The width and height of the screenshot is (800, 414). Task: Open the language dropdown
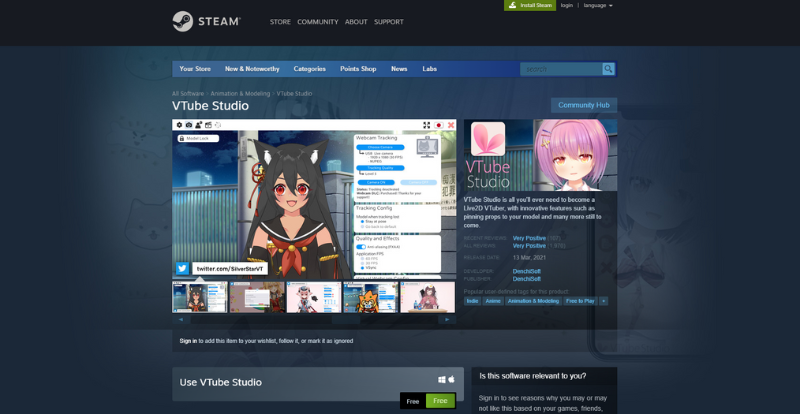coord(598,5)
